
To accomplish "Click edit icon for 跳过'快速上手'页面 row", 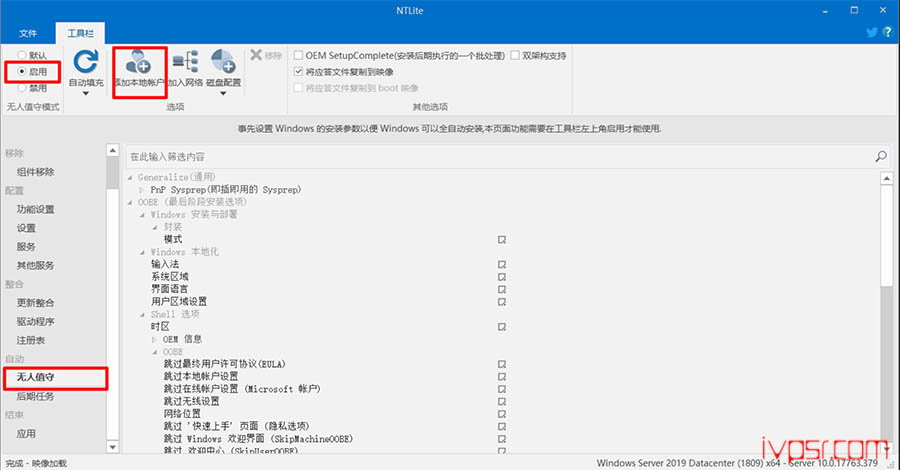I will point(502,427).
